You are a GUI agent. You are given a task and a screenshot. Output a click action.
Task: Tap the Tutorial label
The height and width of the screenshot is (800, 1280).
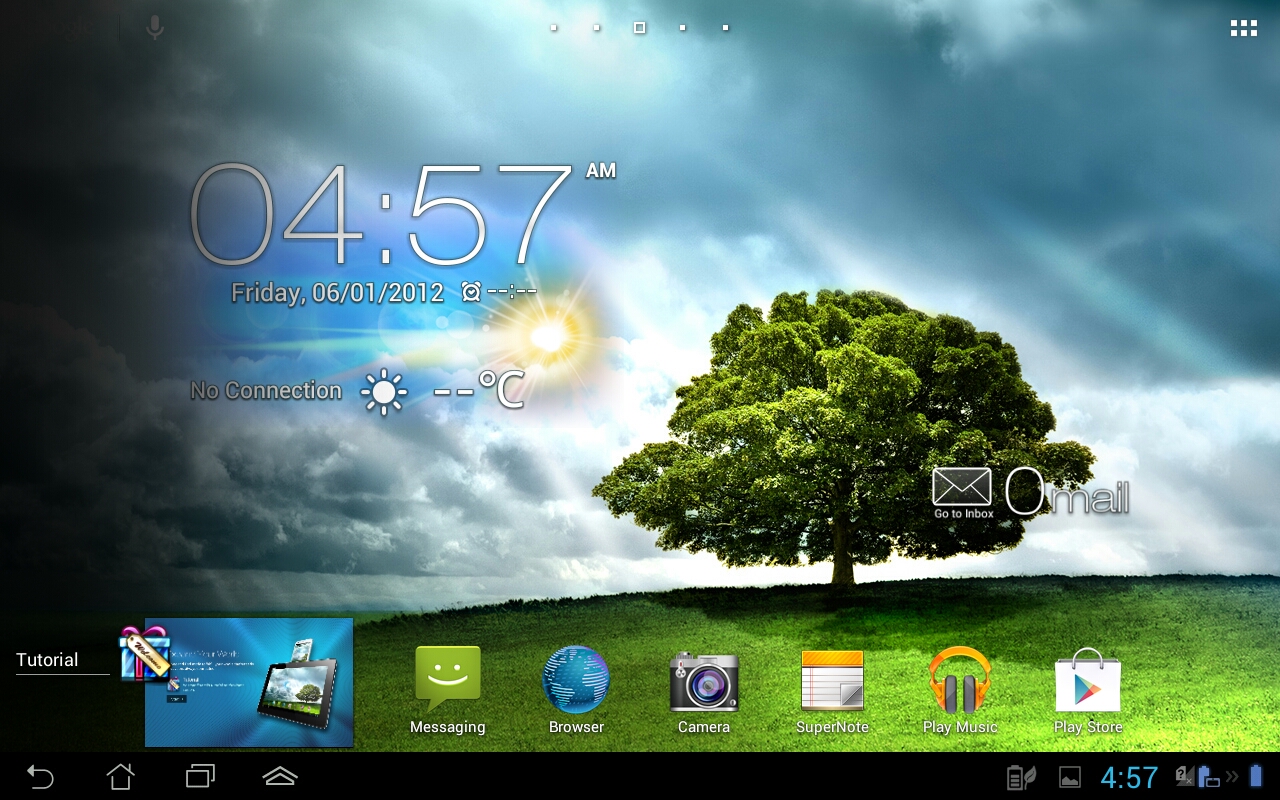pyautogui.click(x=47, y=660)
